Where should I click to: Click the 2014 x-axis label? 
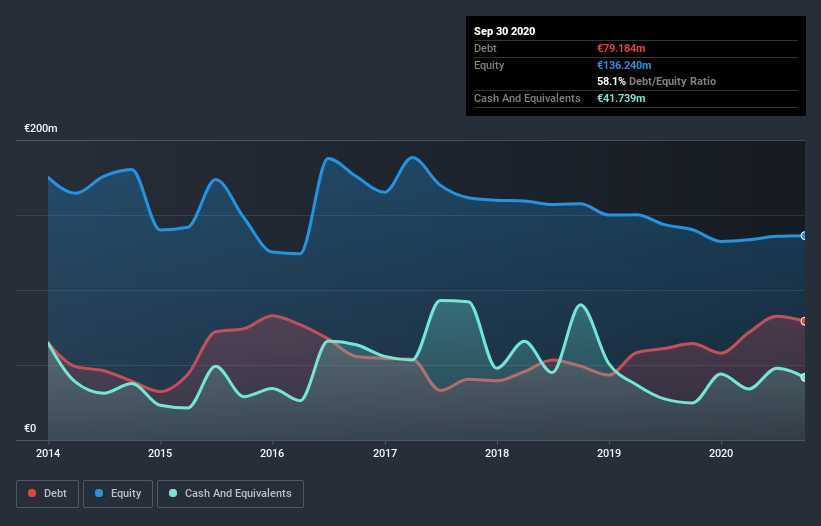point(48,453)
